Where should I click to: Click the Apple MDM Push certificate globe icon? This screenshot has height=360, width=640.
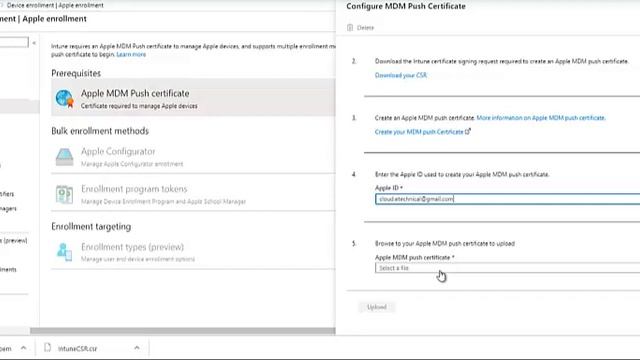click(64, 99)
